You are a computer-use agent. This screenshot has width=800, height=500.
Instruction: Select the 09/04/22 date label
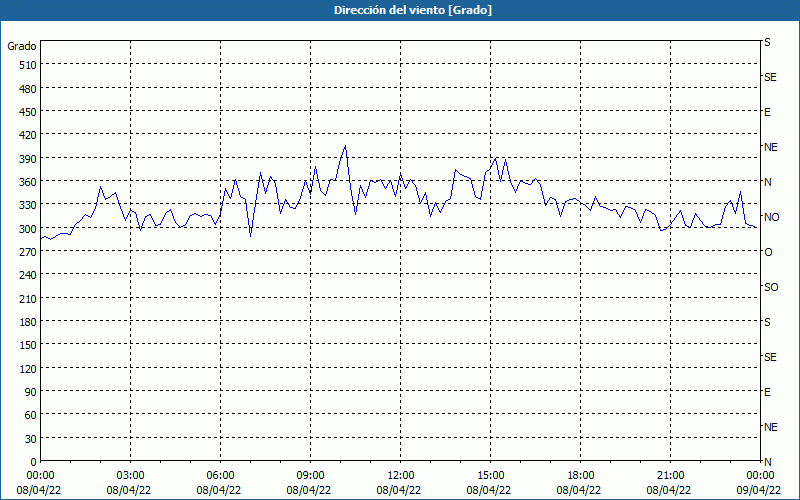pos(759,490)
